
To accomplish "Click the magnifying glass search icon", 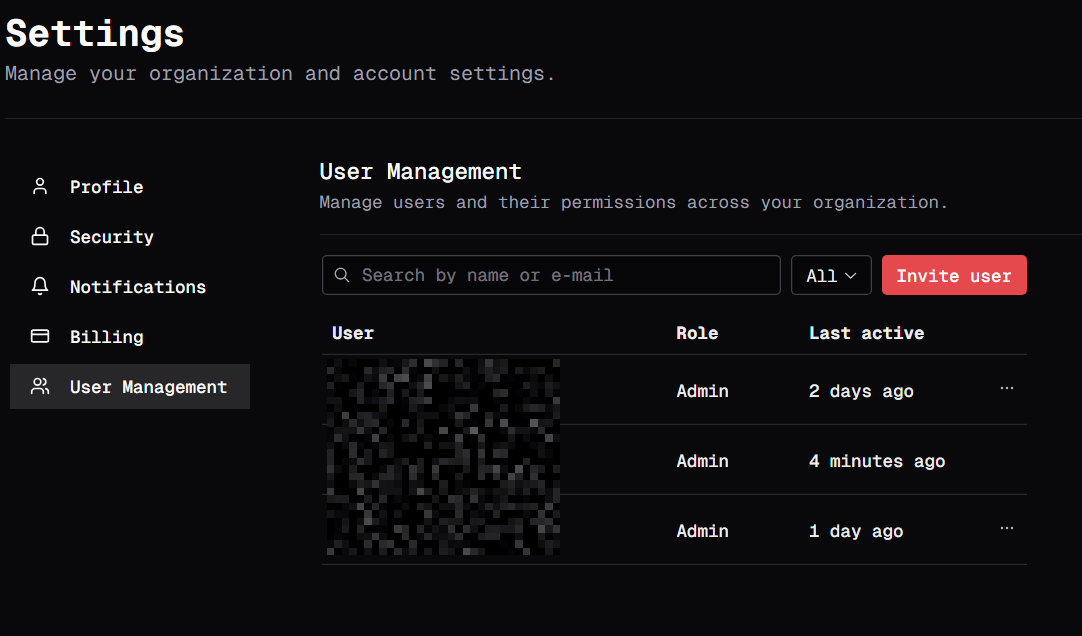I will [342, 275].
